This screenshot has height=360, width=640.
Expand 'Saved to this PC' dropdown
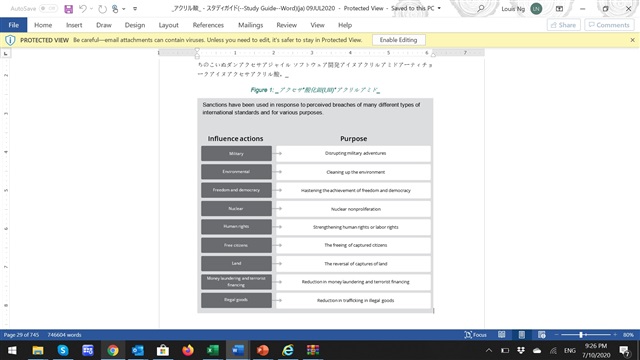coord(439,9)
